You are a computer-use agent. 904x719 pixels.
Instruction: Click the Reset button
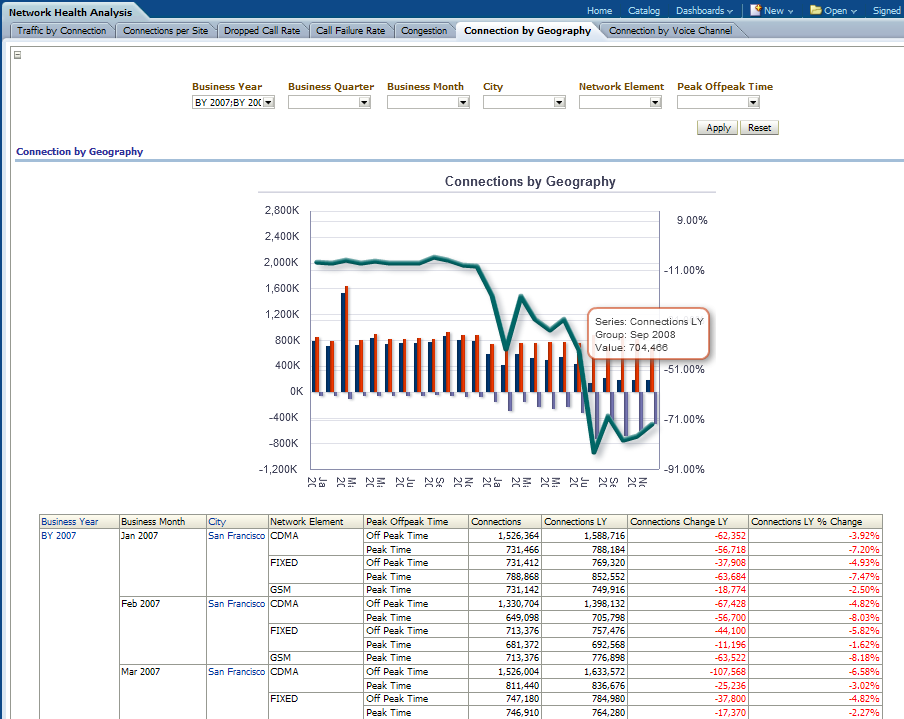[759, 128]
